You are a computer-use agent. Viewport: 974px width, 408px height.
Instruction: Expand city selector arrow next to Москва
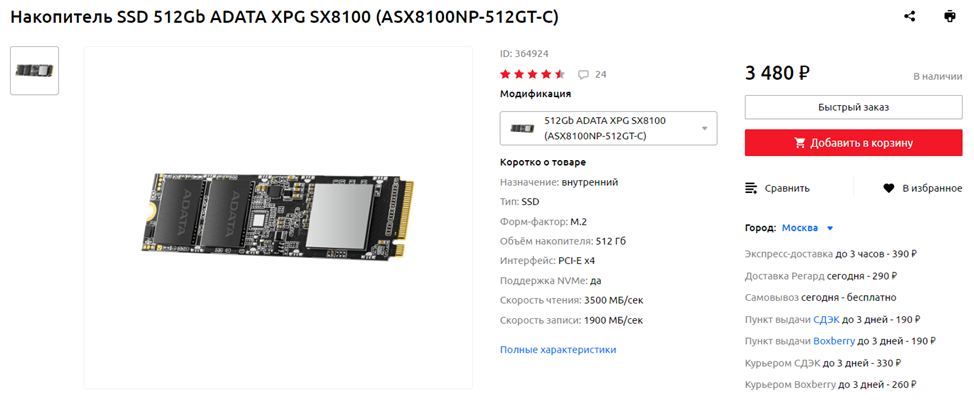coord(830,229)
